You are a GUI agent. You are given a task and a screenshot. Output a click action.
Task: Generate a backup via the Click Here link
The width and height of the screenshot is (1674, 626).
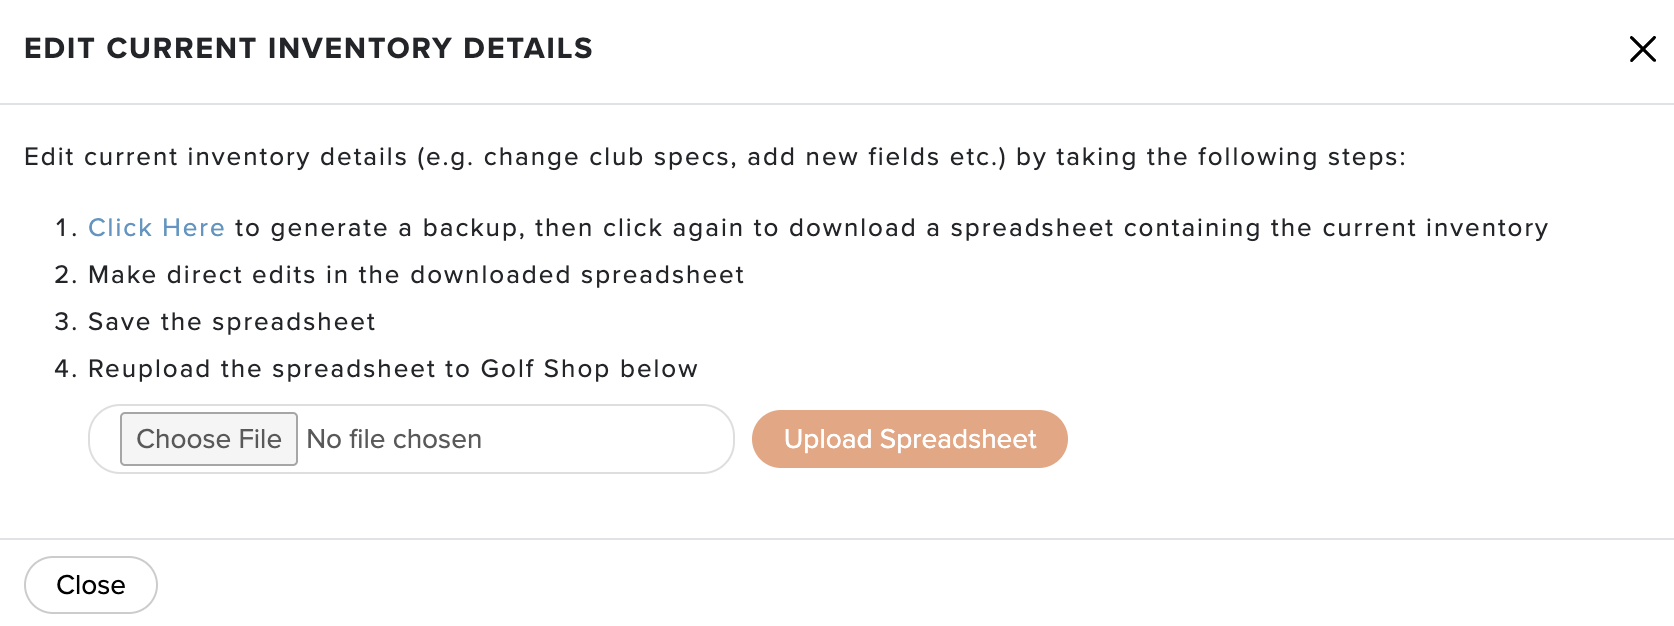point(156,228)
